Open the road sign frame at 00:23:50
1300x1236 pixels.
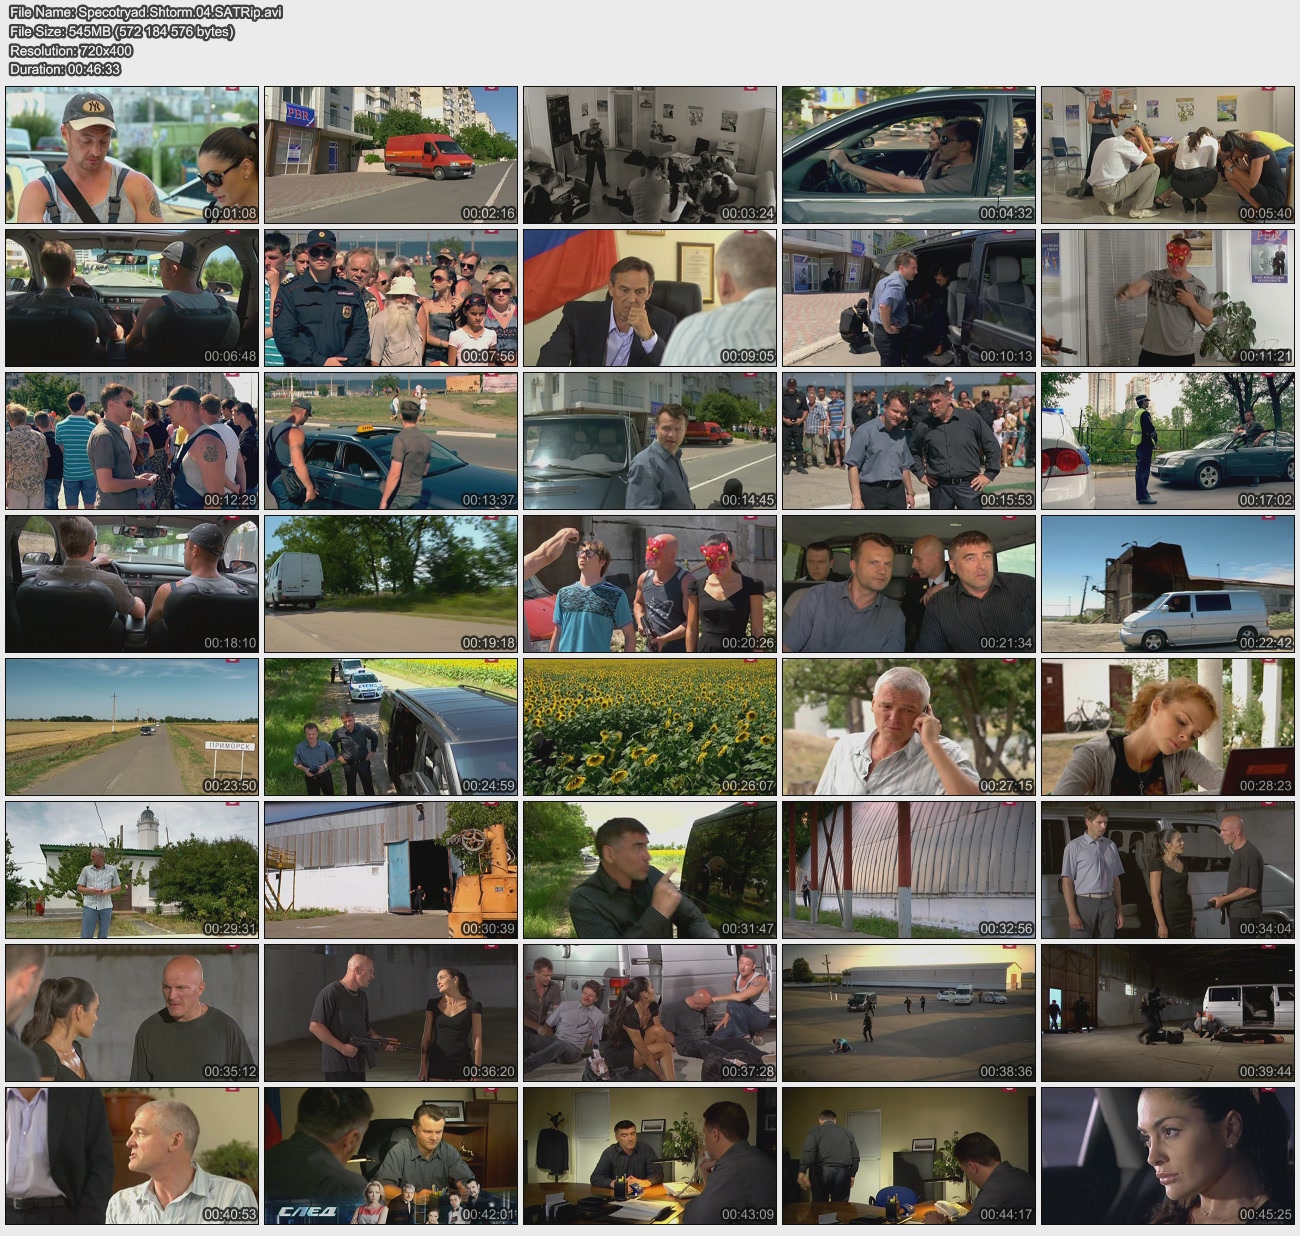coord(132,727)
